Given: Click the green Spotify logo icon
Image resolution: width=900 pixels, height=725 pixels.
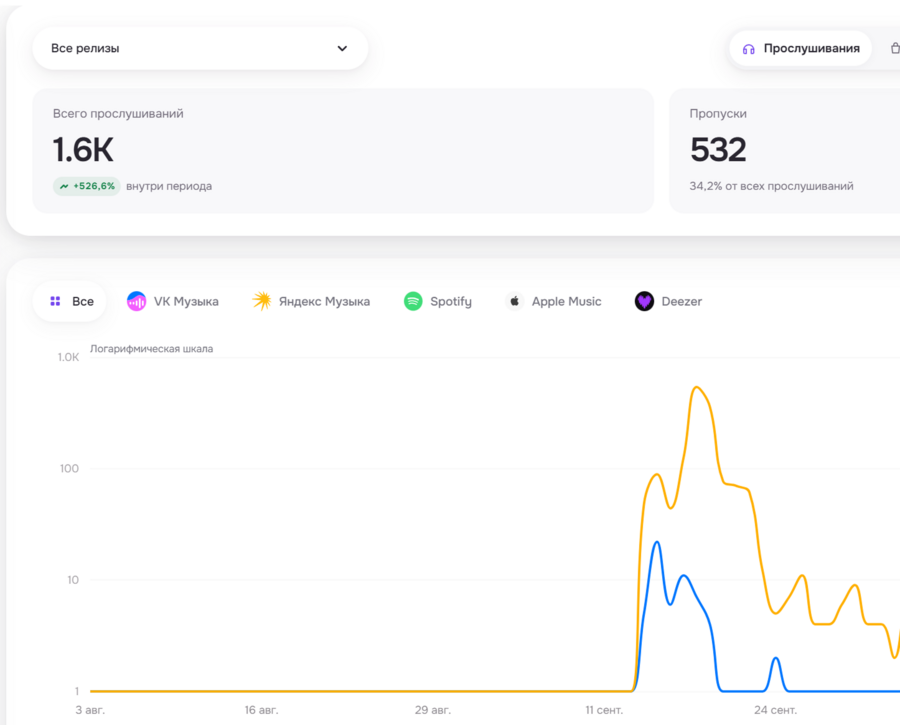Looking at the screenshot, I should click(413, 301).
